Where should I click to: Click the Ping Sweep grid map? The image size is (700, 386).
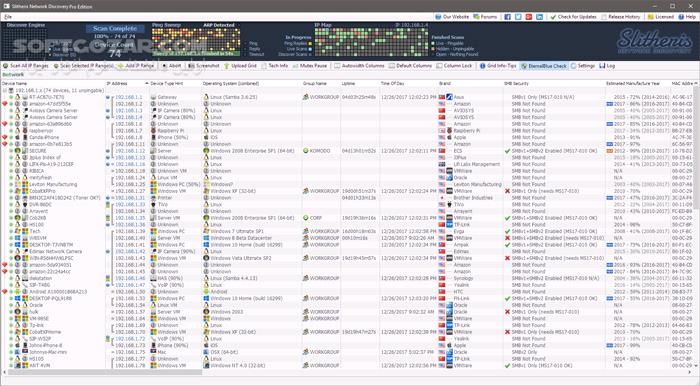[x=196, y=41]
